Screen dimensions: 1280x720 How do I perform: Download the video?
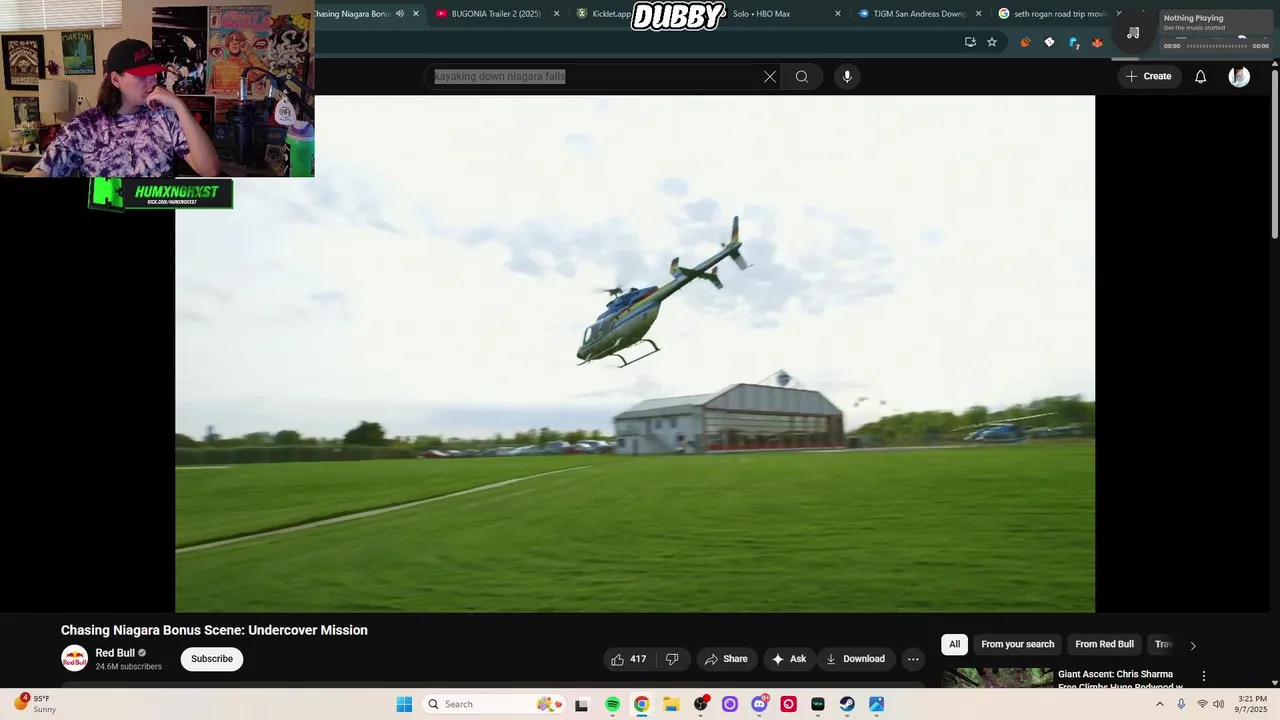(x=855, y=659)
